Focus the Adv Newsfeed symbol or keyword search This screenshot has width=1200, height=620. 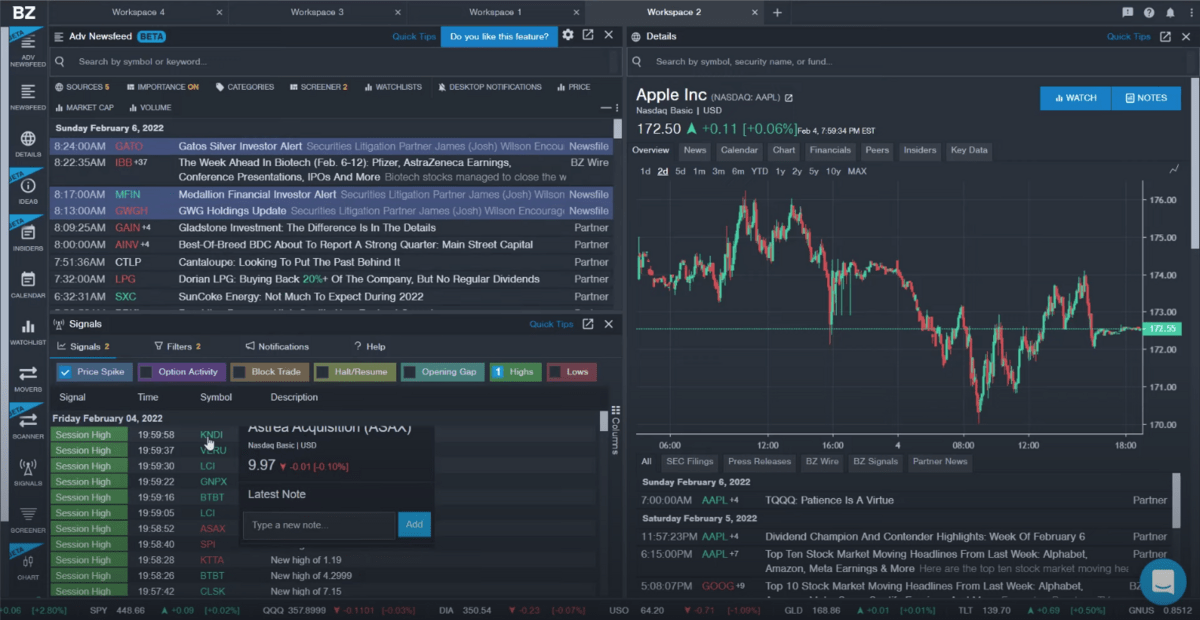335,61
